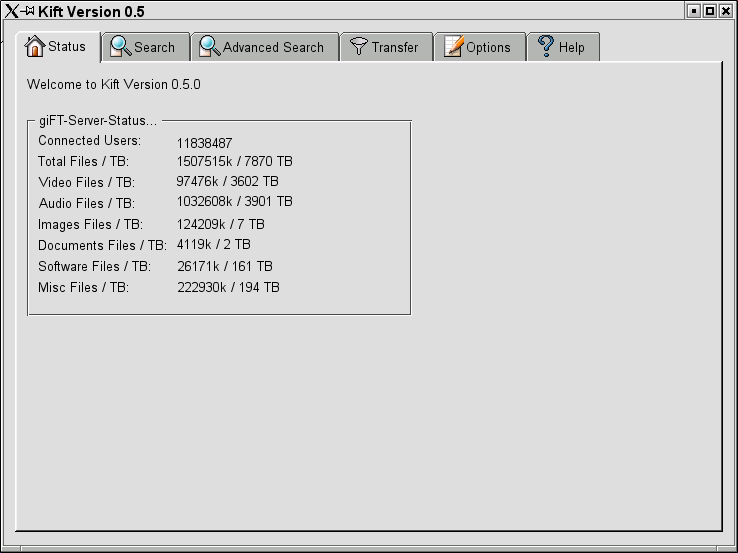
Task: Click the Advanced Search magnifier icon
Action: pyautogui.click(x=209, y=46)
